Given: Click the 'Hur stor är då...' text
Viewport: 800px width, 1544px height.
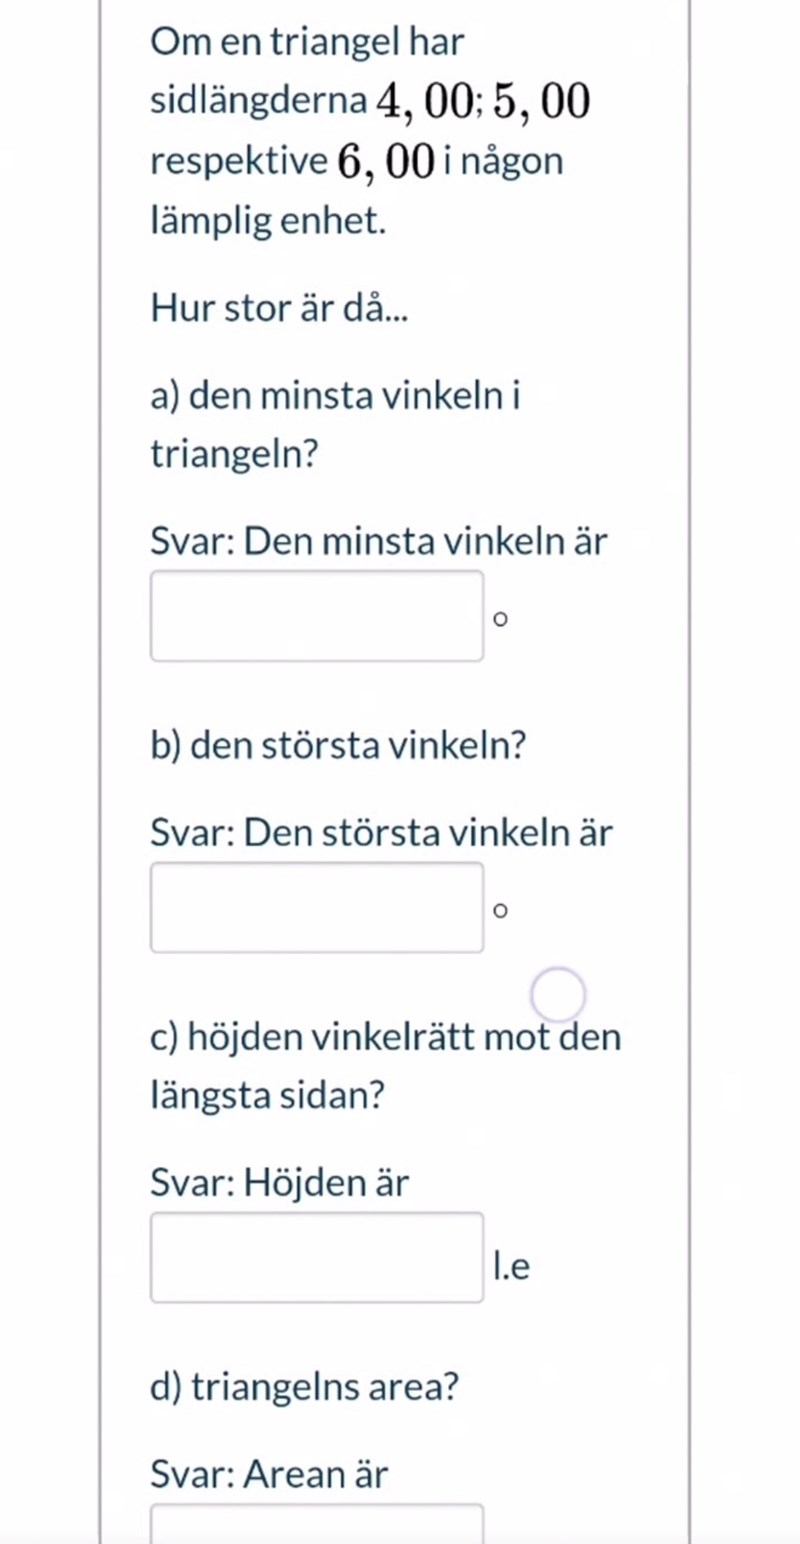Looking at the screenshot, I should click(280, 309).
